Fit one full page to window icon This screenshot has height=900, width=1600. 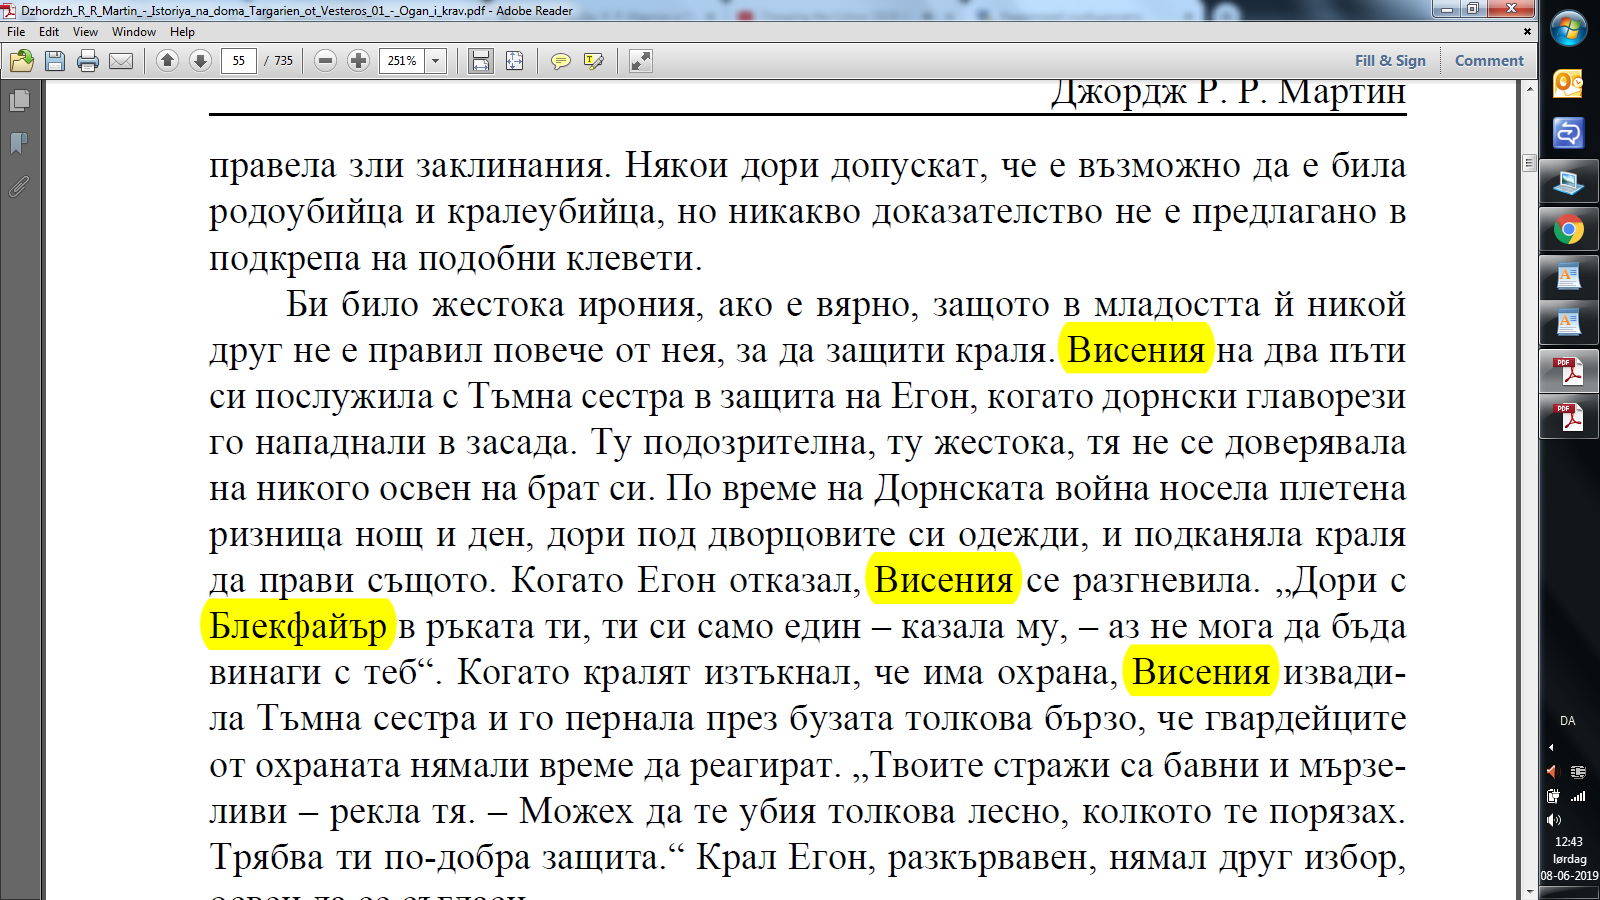pos(514,61)
